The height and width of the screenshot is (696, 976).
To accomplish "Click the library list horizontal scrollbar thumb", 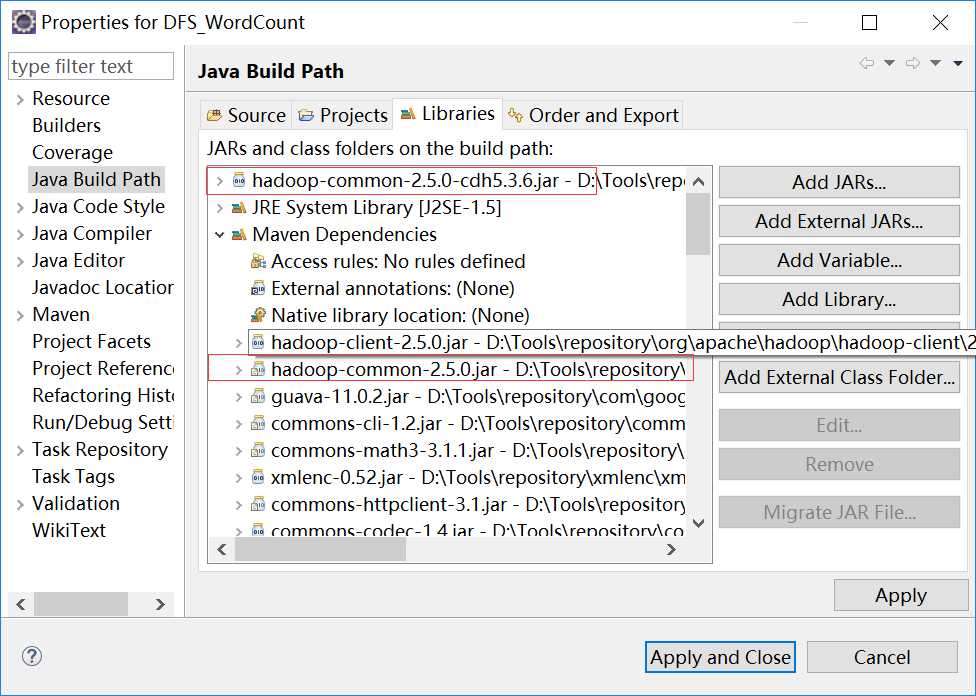I will coord(320,550).
